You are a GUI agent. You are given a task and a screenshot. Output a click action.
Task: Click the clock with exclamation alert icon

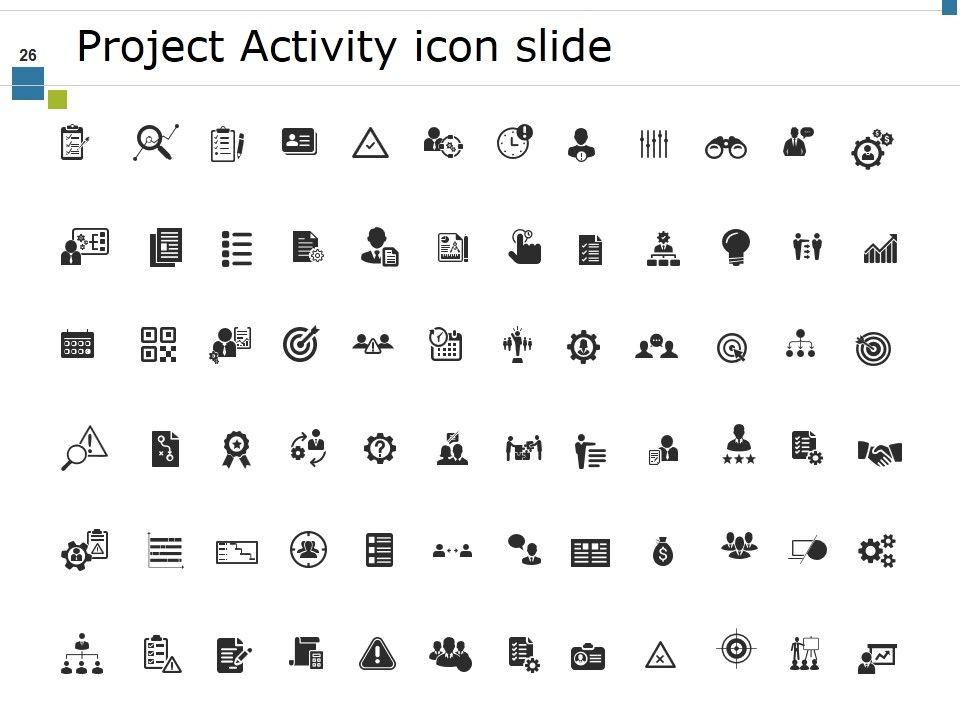[514, 141]
